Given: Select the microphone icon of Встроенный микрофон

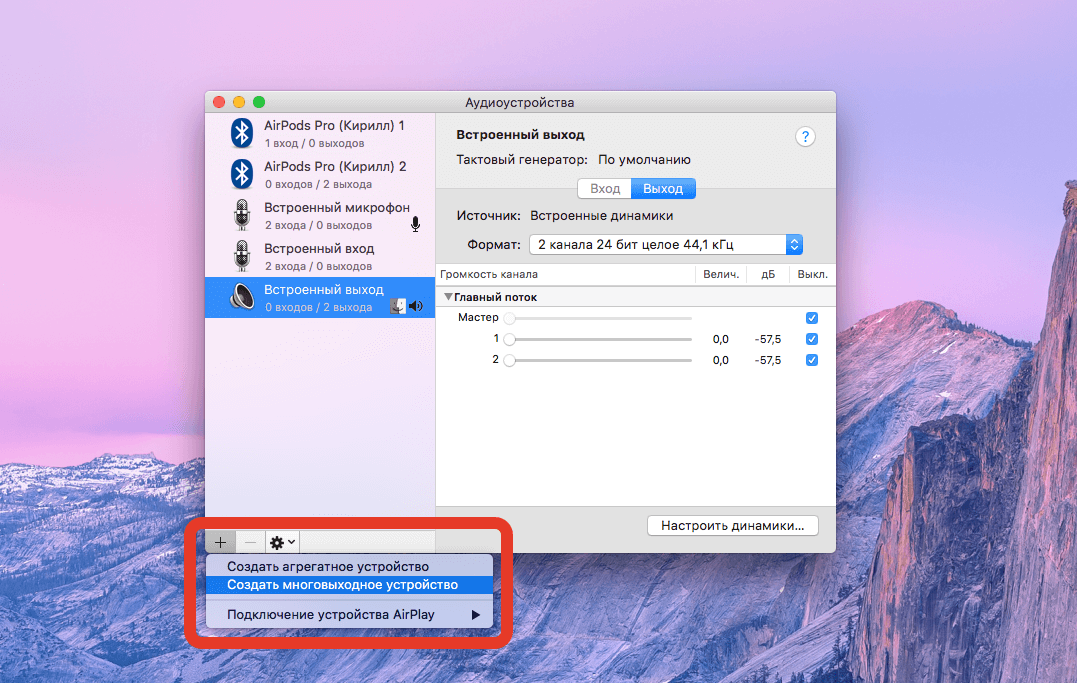Looking at the screenshot, I should [241, 215].
